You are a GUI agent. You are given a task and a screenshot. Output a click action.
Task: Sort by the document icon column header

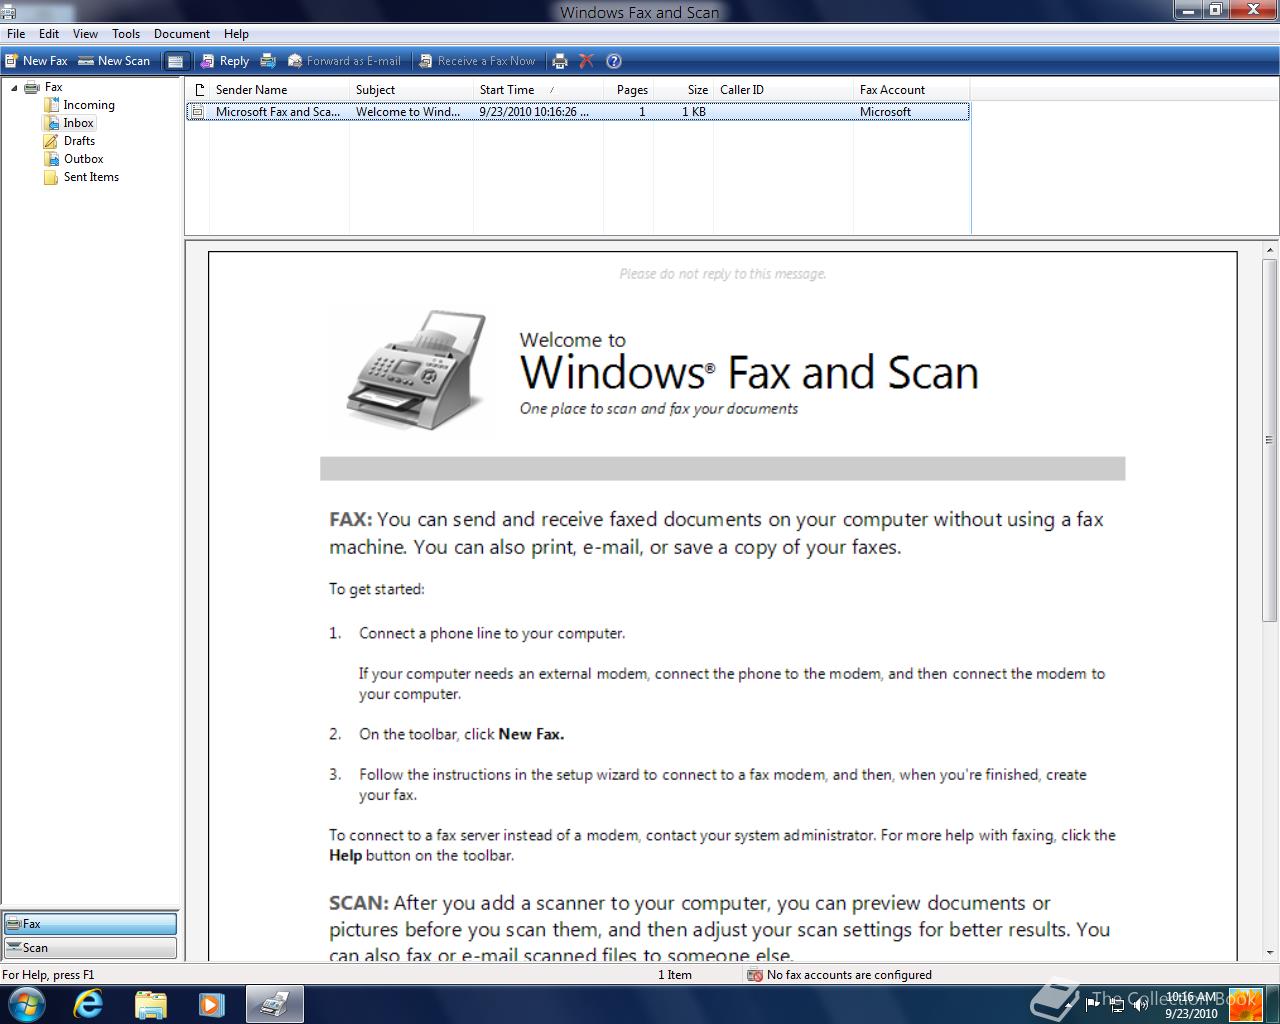[198, 90]
